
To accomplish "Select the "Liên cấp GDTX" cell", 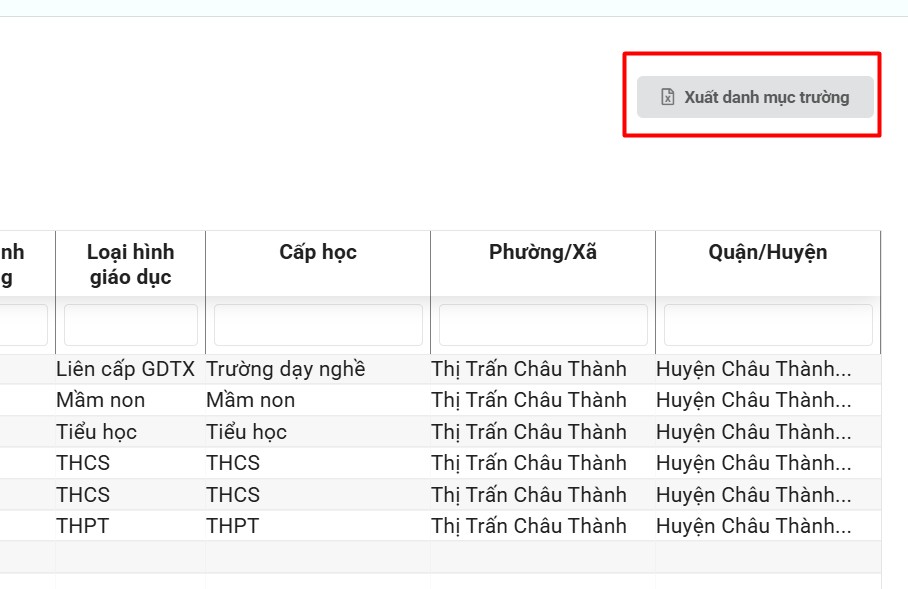I will (126, 369).
